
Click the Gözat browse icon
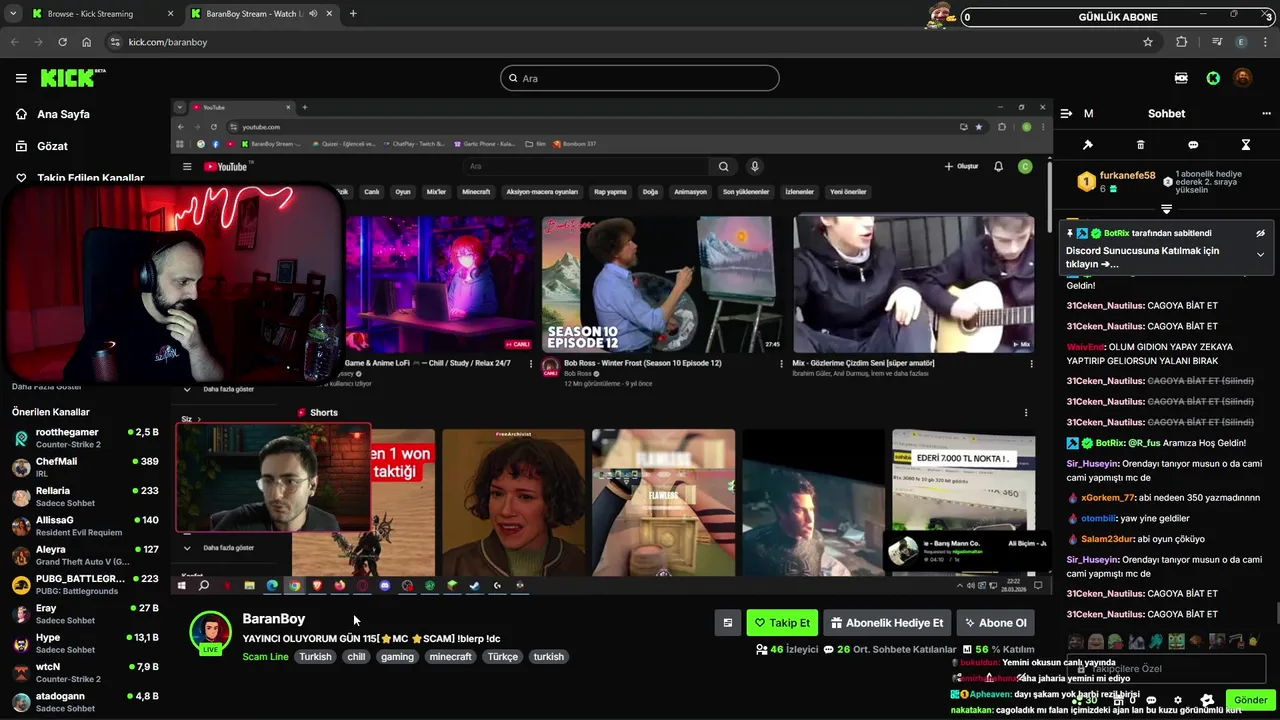click(21, 146)
